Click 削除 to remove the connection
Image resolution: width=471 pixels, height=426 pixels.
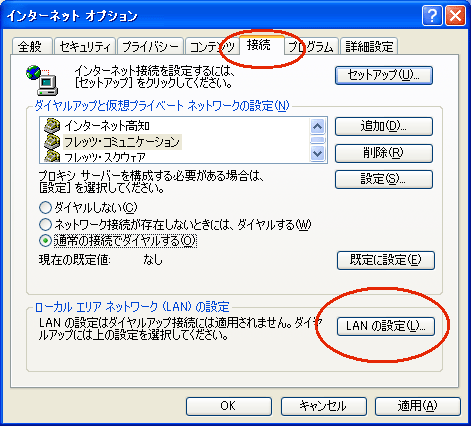pos(384,153)
